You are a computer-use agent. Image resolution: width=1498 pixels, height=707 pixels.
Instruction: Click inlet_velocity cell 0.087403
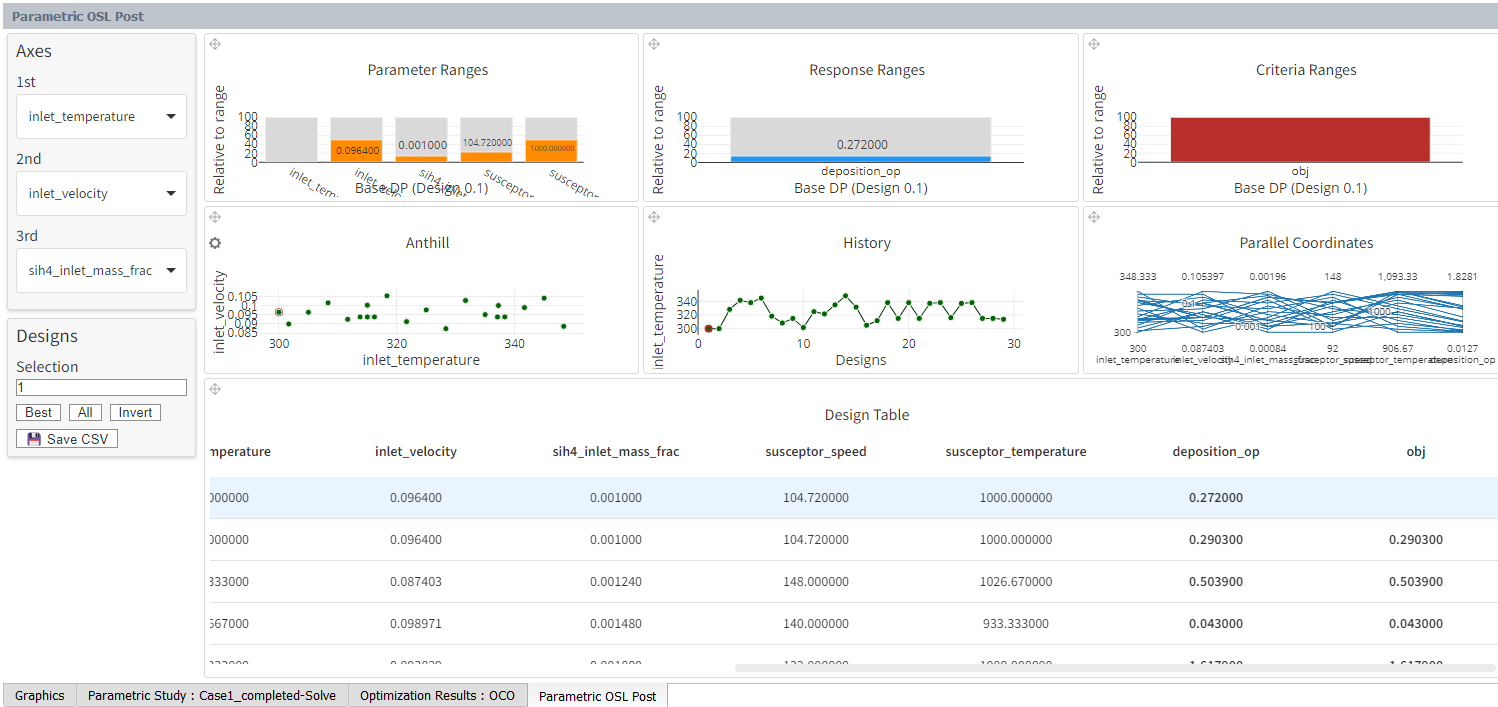tap(416, 582)
